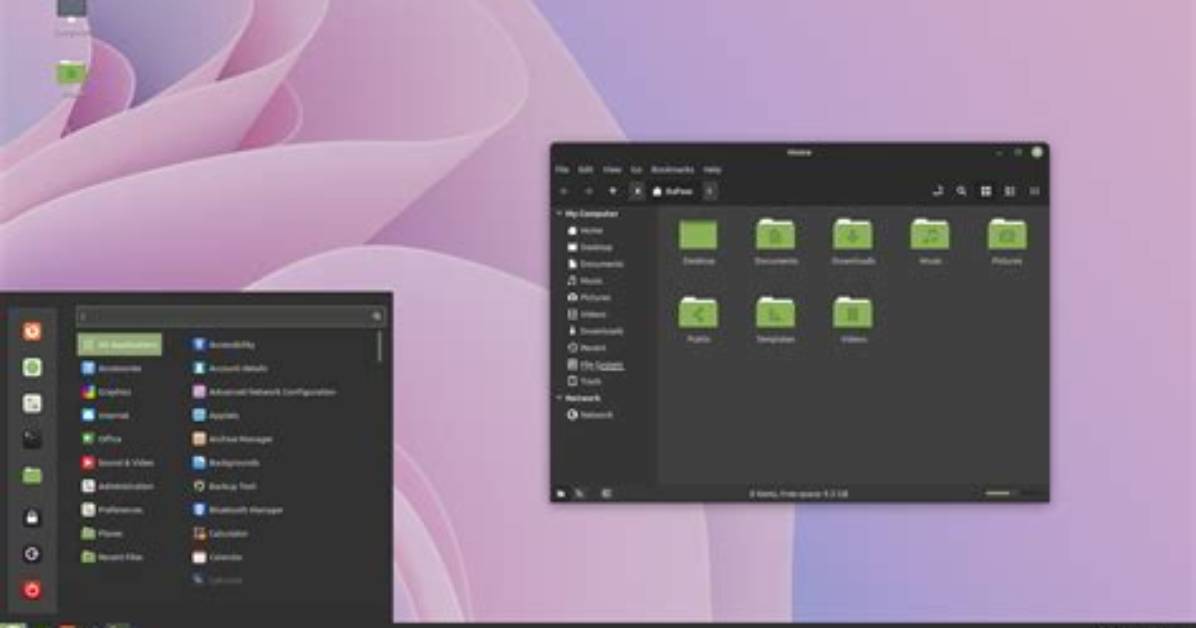The image size is (1196, 628).
Task: Launch Applets from the application list
Action: pos(216,416)
